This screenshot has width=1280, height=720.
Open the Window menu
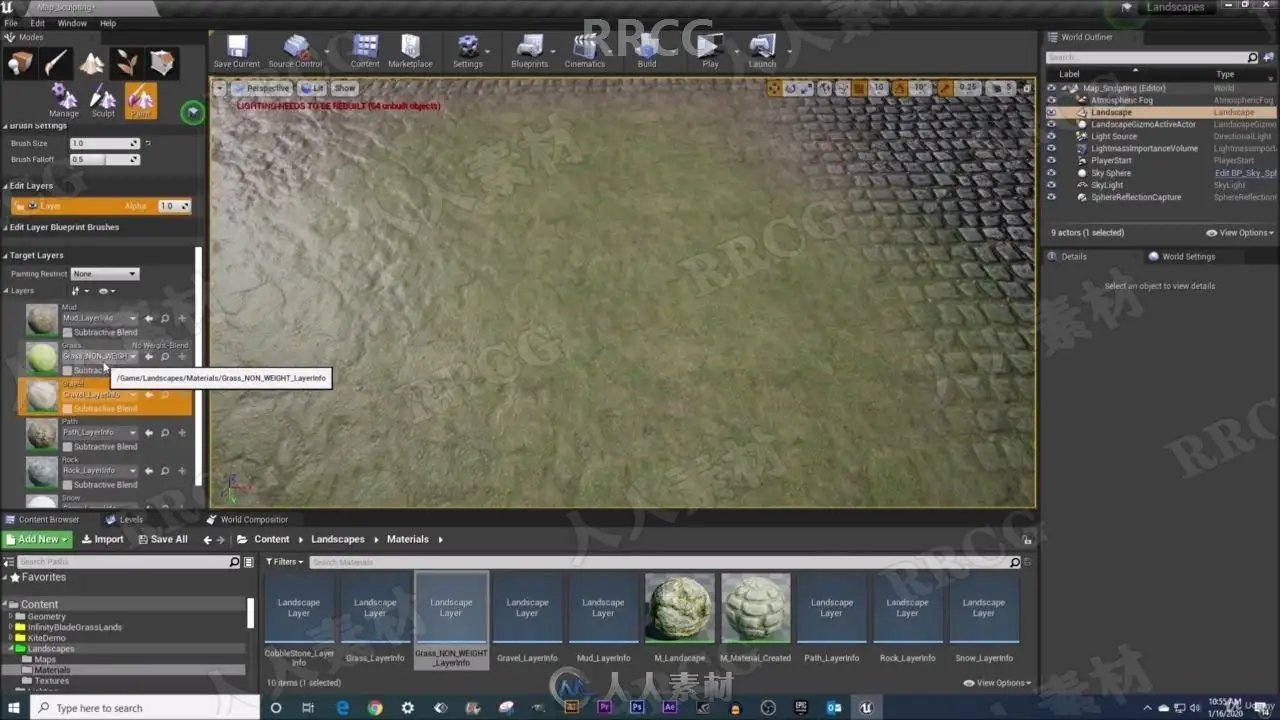pos(72,23)
